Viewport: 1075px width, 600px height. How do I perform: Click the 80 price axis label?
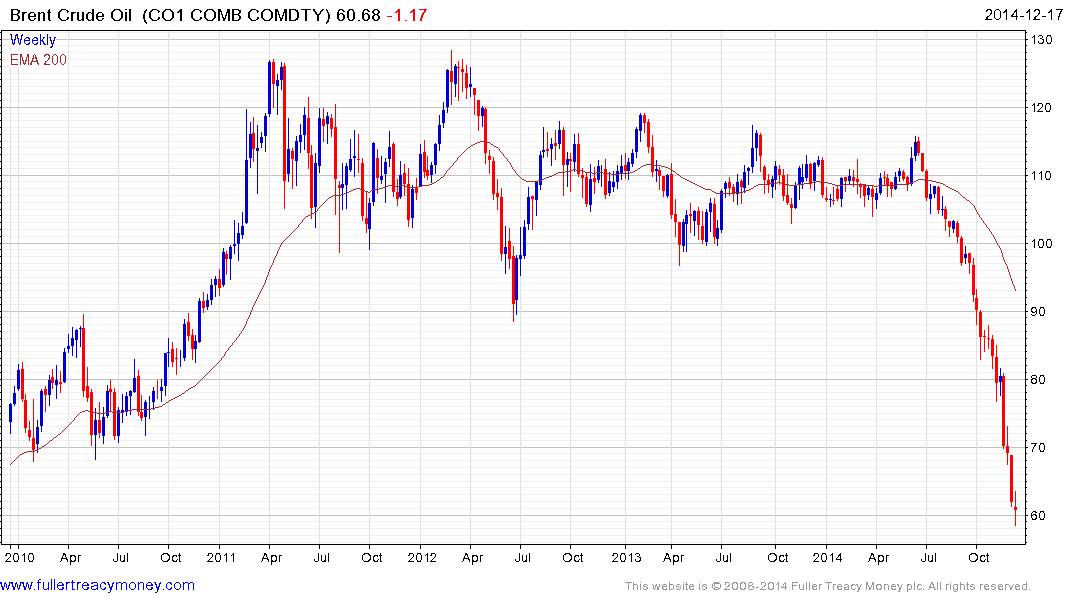click(1037, 379)
